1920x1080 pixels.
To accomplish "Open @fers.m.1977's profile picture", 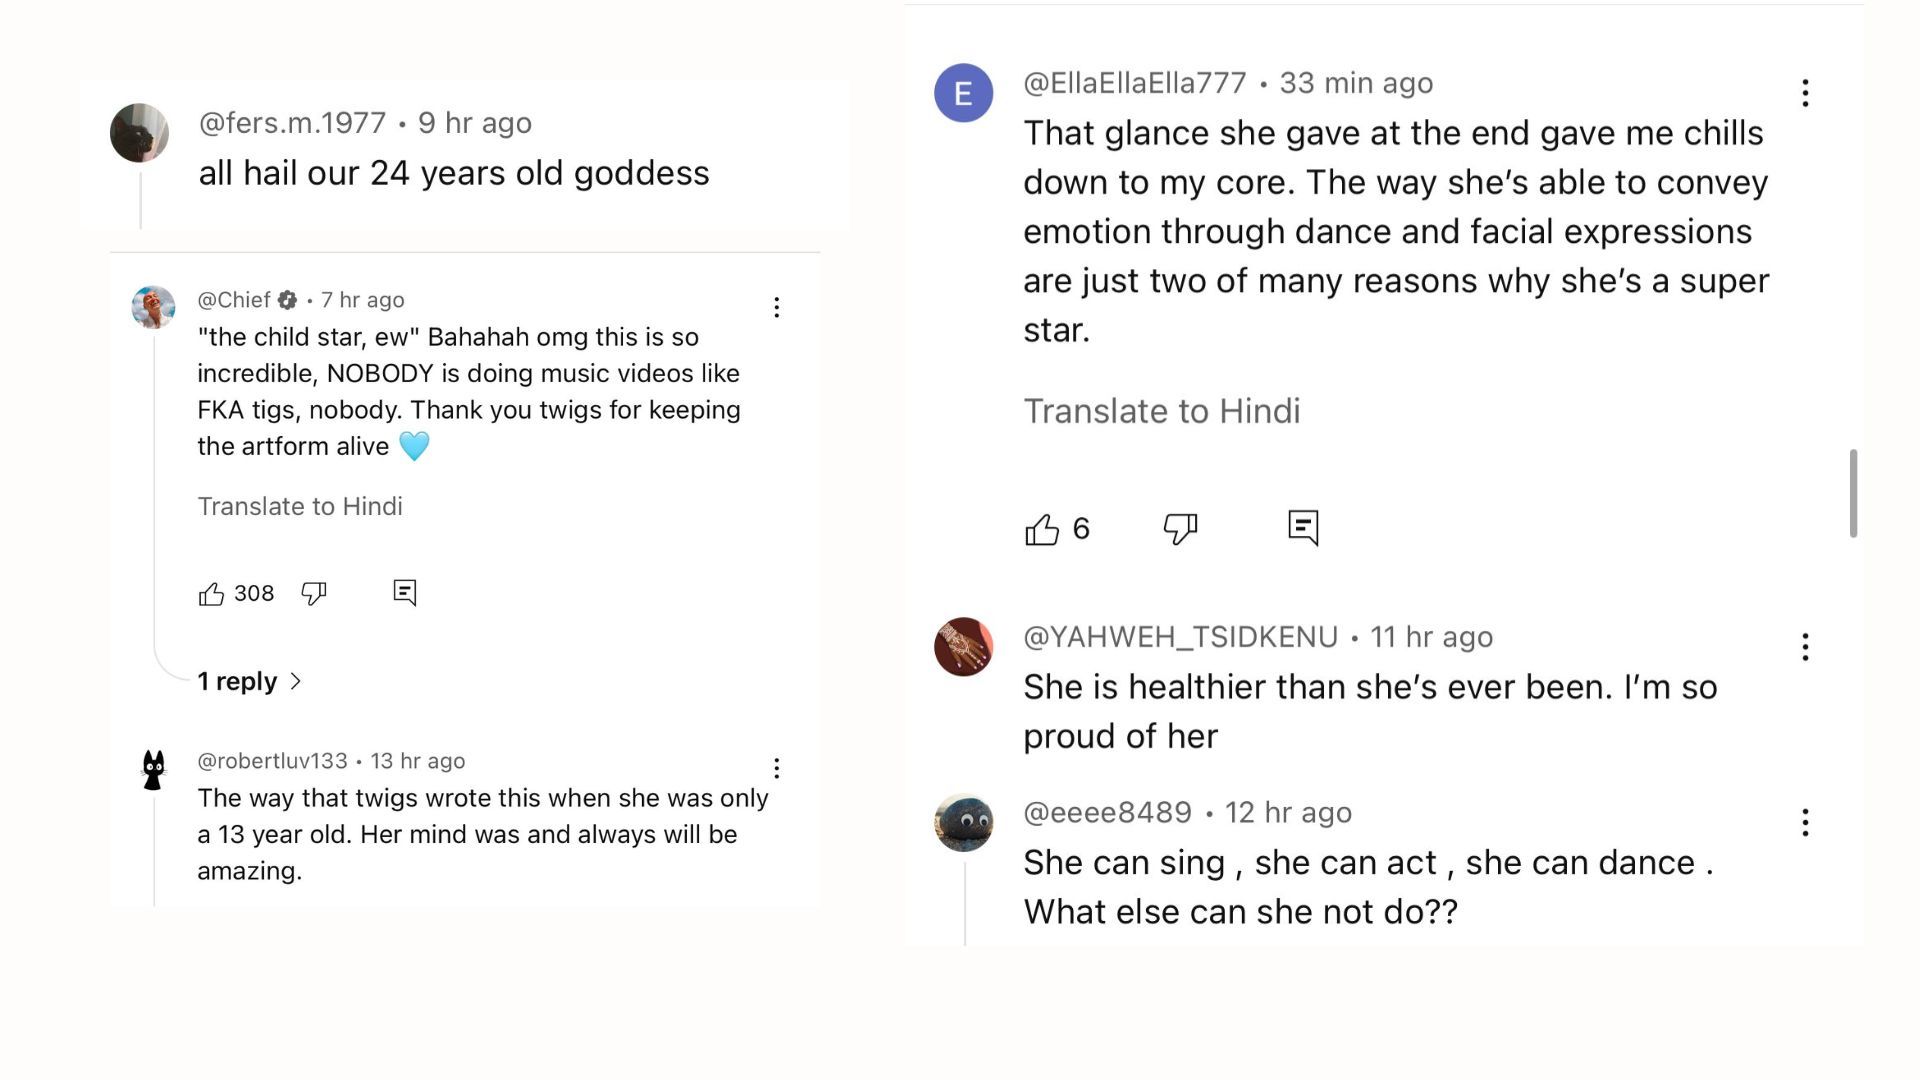I will [139, 133].
